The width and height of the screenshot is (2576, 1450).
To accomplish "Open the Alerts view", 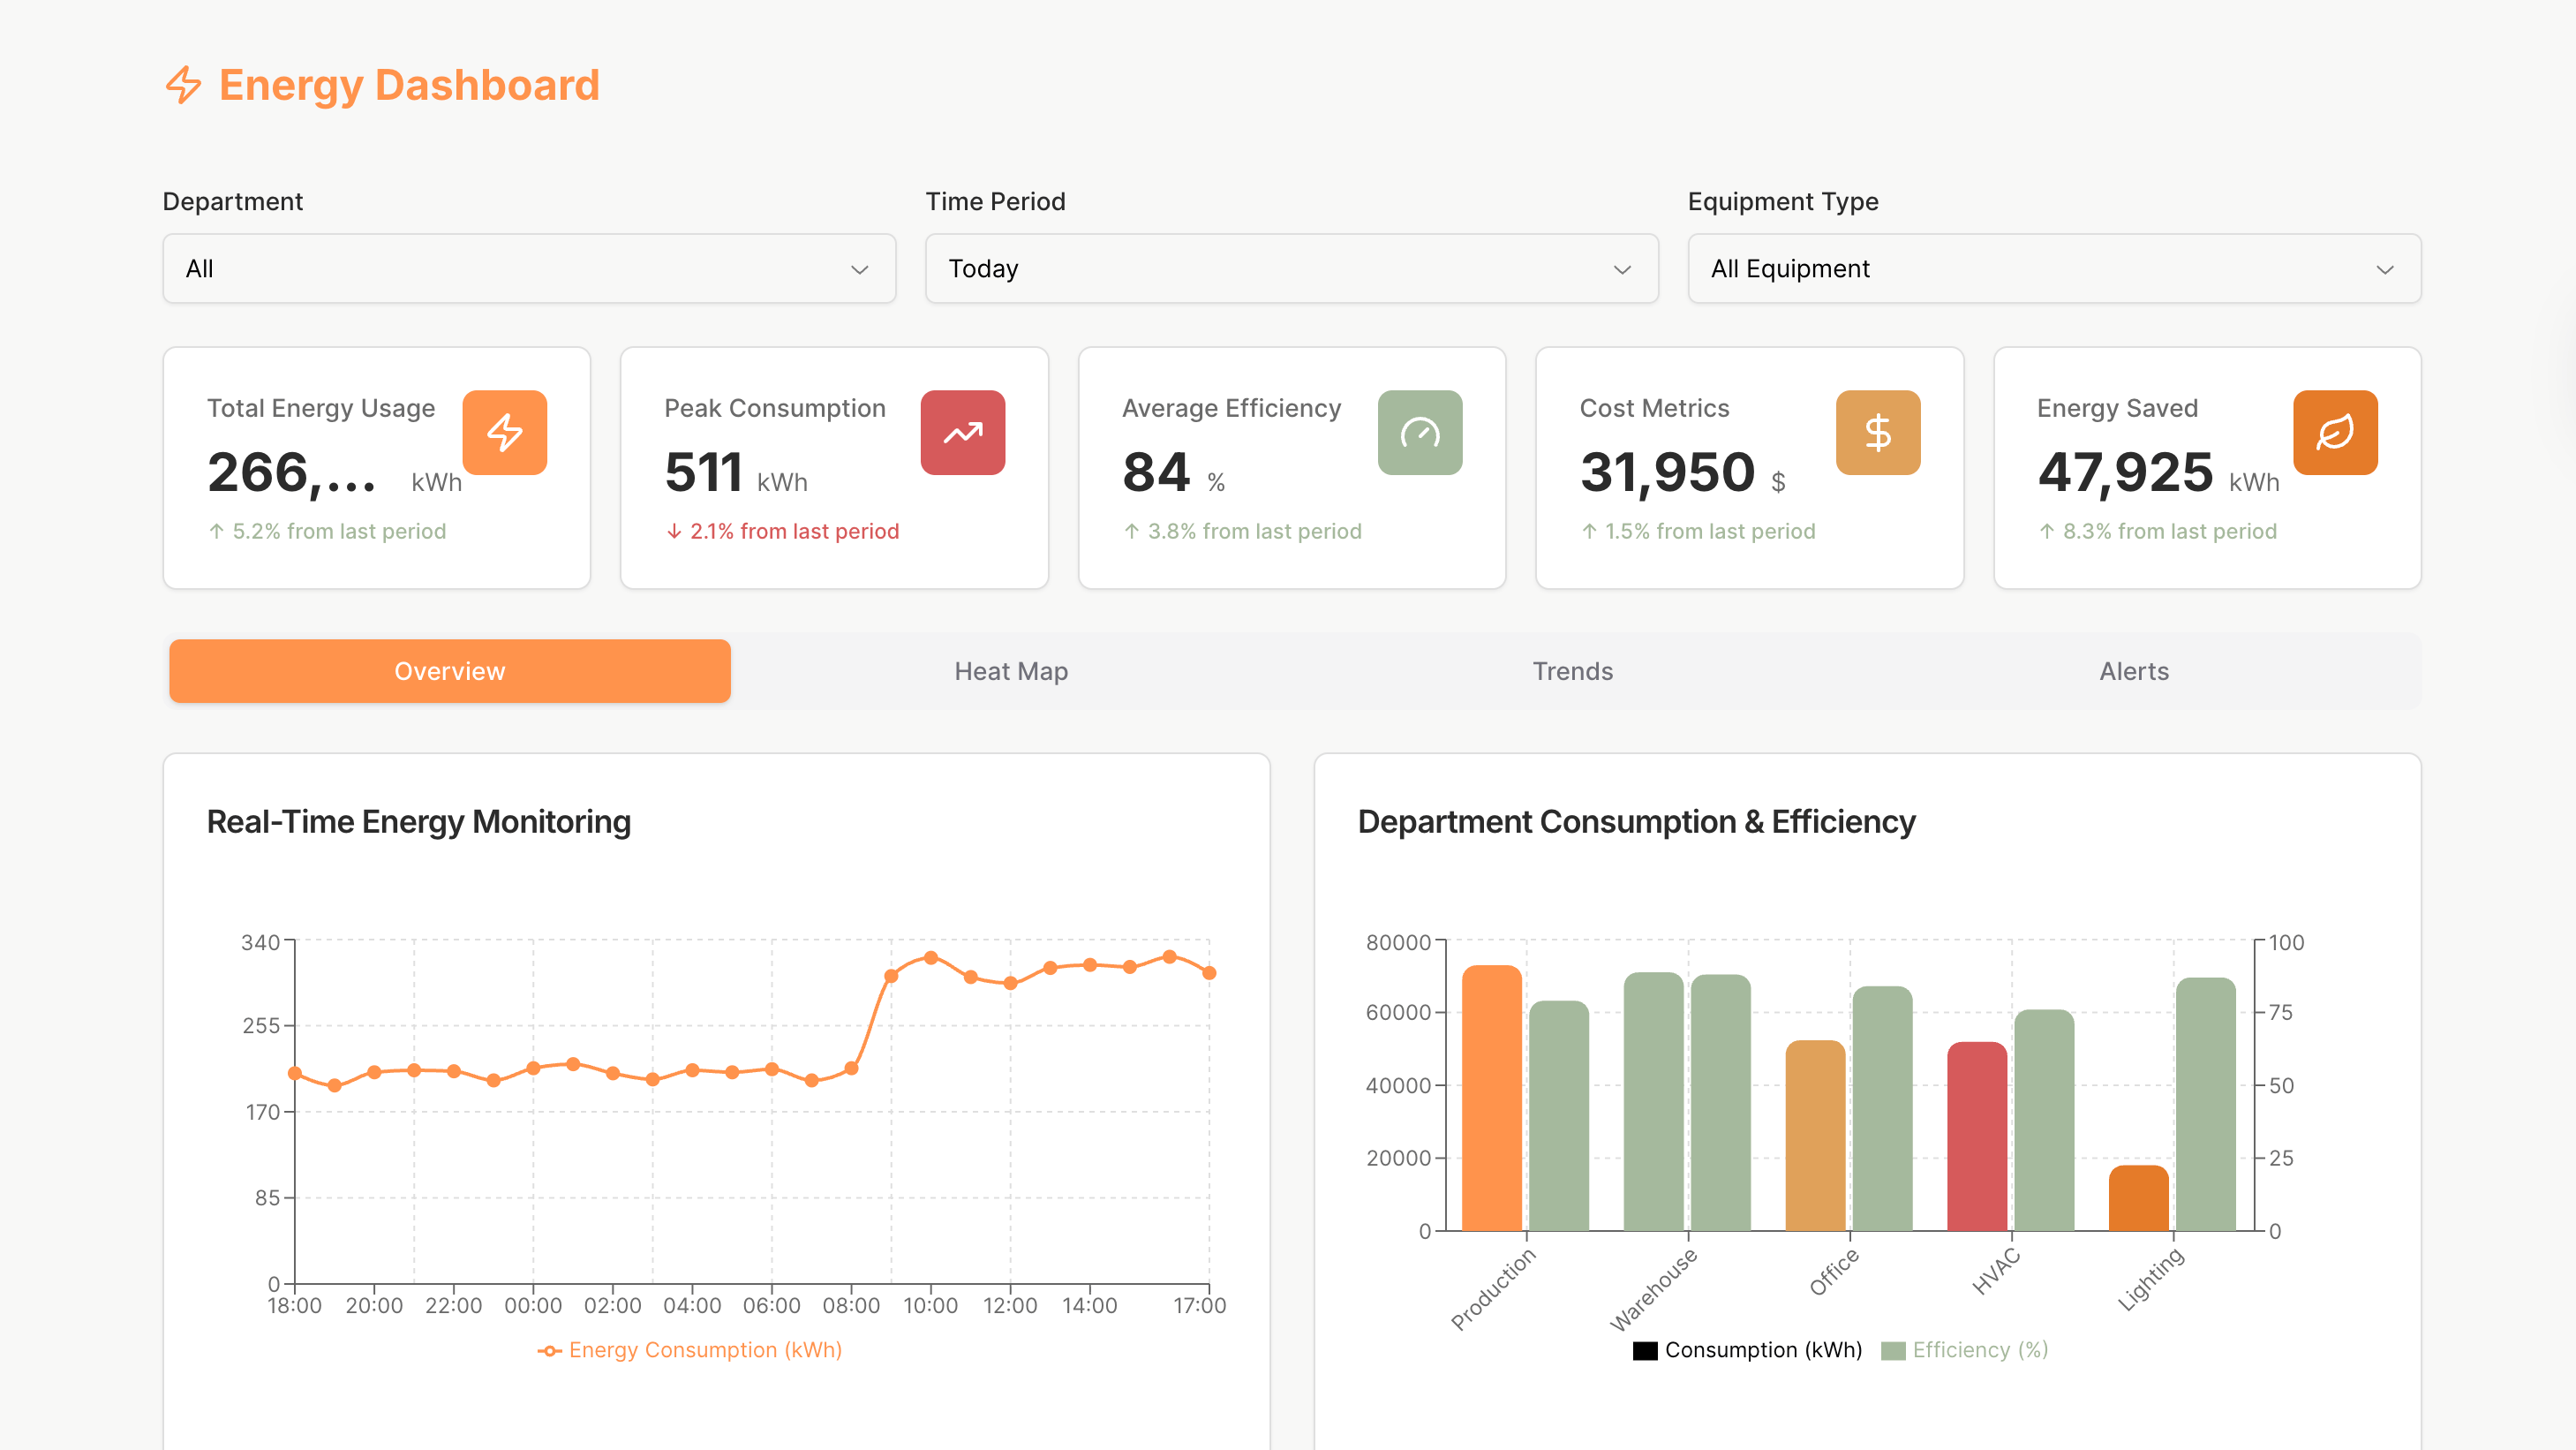I will coord(2133,671).
